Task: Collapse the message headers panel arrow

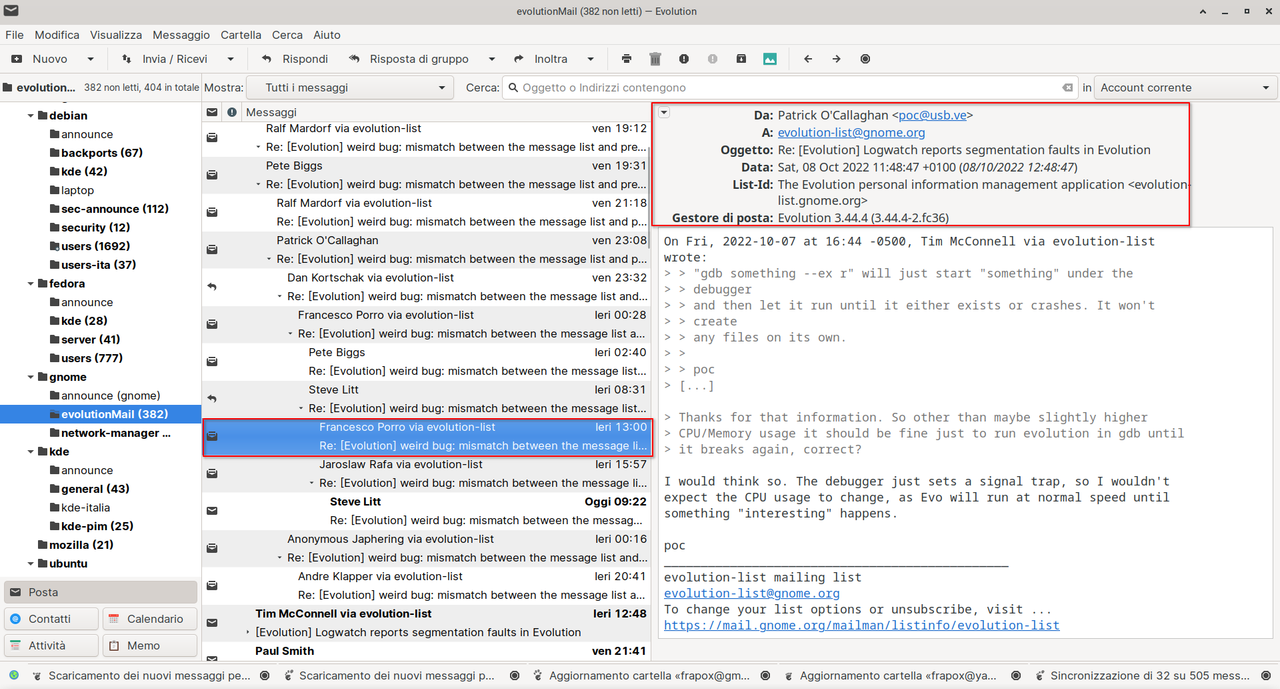Action: [x=664, y=112]
